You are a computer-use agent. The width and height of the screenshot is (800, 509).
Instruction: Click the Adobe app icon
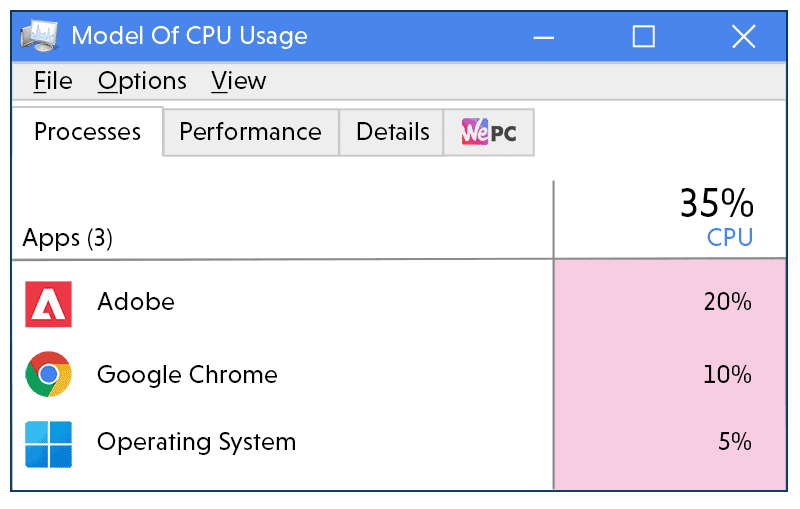pyautogui.click(x=48, y=304)
